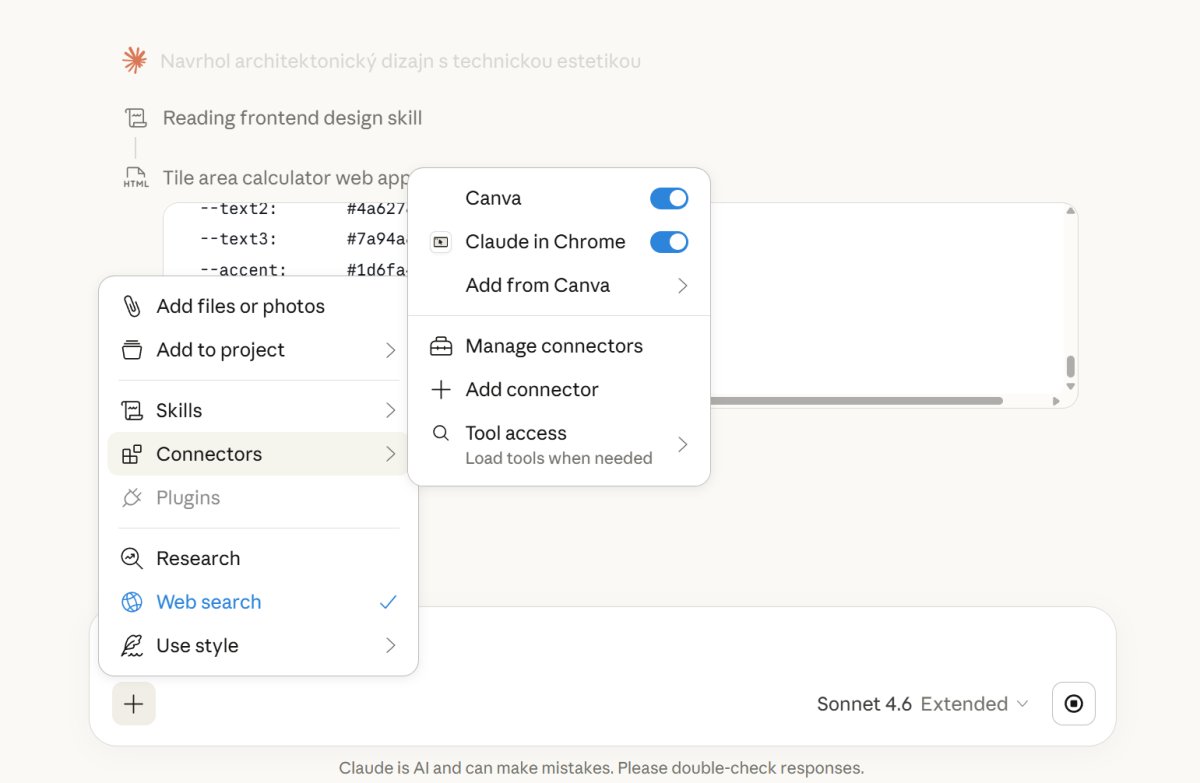The height and width of the screenshot is (783, 1200).
Task: Click the Claude in Chrome icon
Action: [441, 242]
